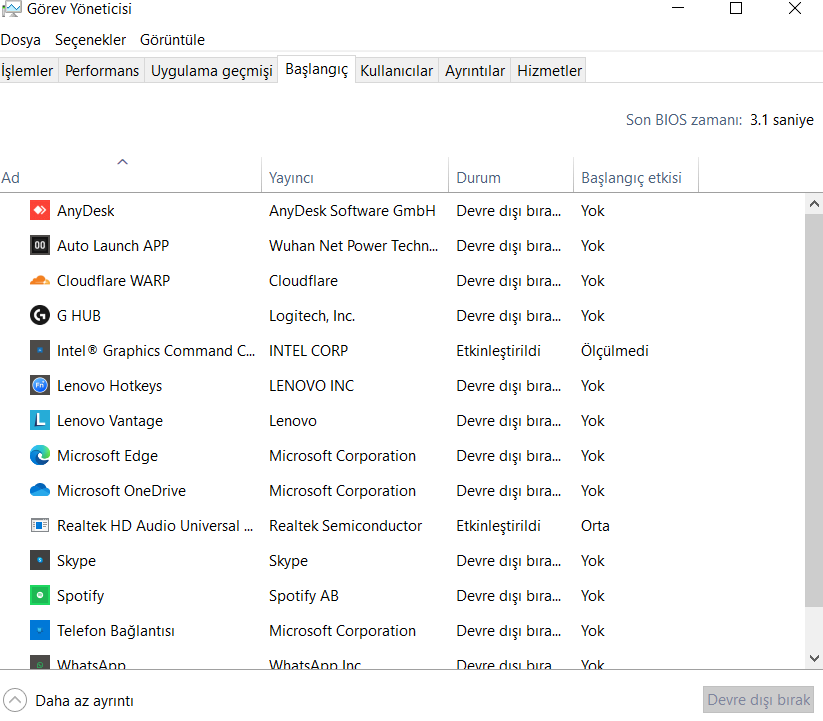823x721 pixels.
Task: Click the Microsoft Edge icon
Action: pyautogui.click(x=40, y=456)
